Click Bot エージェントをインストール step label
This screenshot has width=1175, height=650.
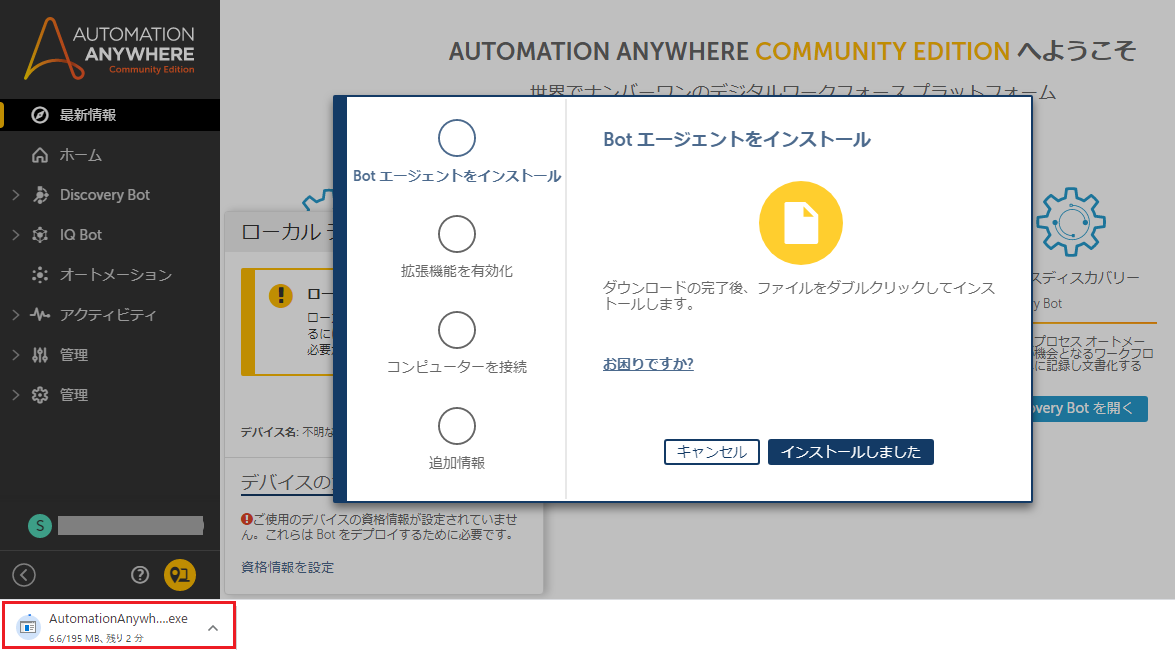pyautogui.click(x=456, y=175)
